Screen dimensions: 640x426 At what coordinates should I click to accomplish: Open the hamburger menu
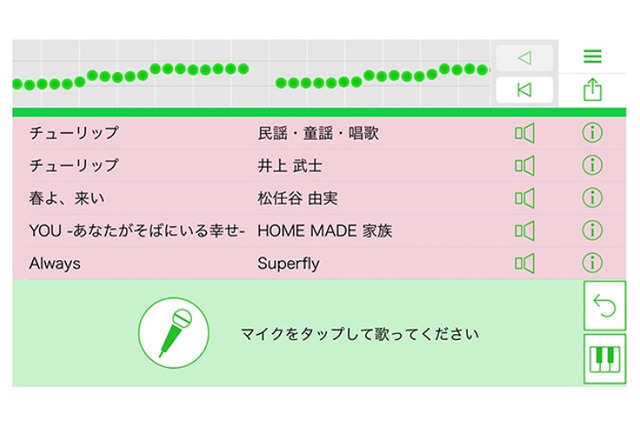[x=593, y=57]
